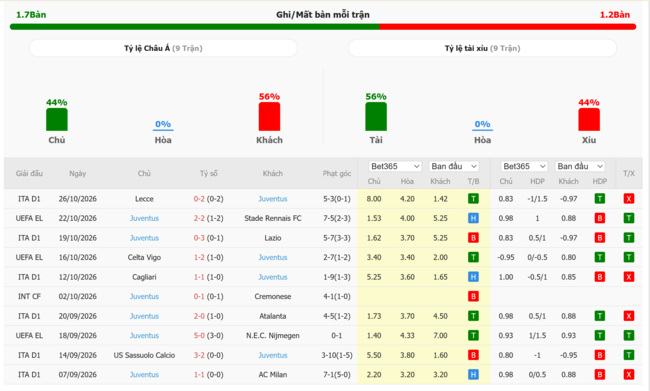Click the Phạt góc column header
Screen dimensions: 650x391
pos(337,173)
